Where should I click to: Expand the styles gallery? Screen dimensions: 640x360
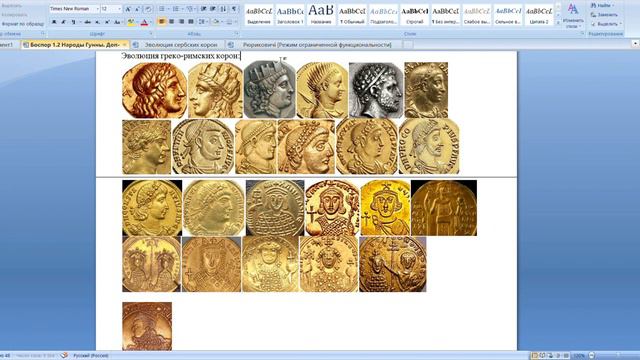pyautogui.click(x=558, y=24)
